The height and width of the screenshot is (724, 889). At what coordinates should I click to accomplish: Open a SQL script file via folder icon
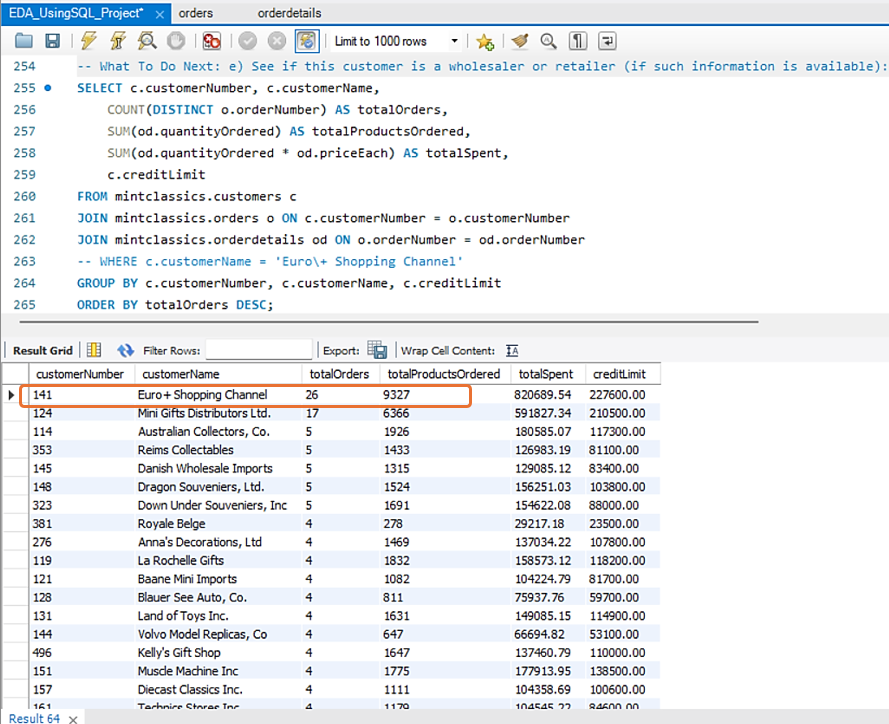click(24, 41)
